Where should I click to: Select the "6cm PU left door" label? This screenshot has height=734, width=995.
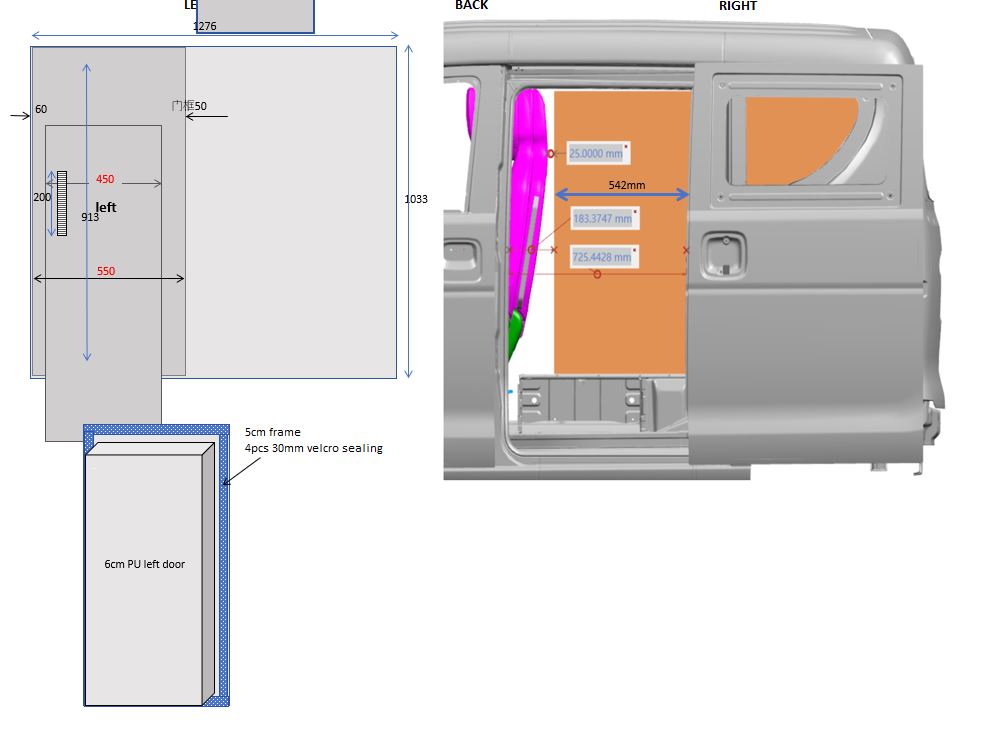coord(144,564)
